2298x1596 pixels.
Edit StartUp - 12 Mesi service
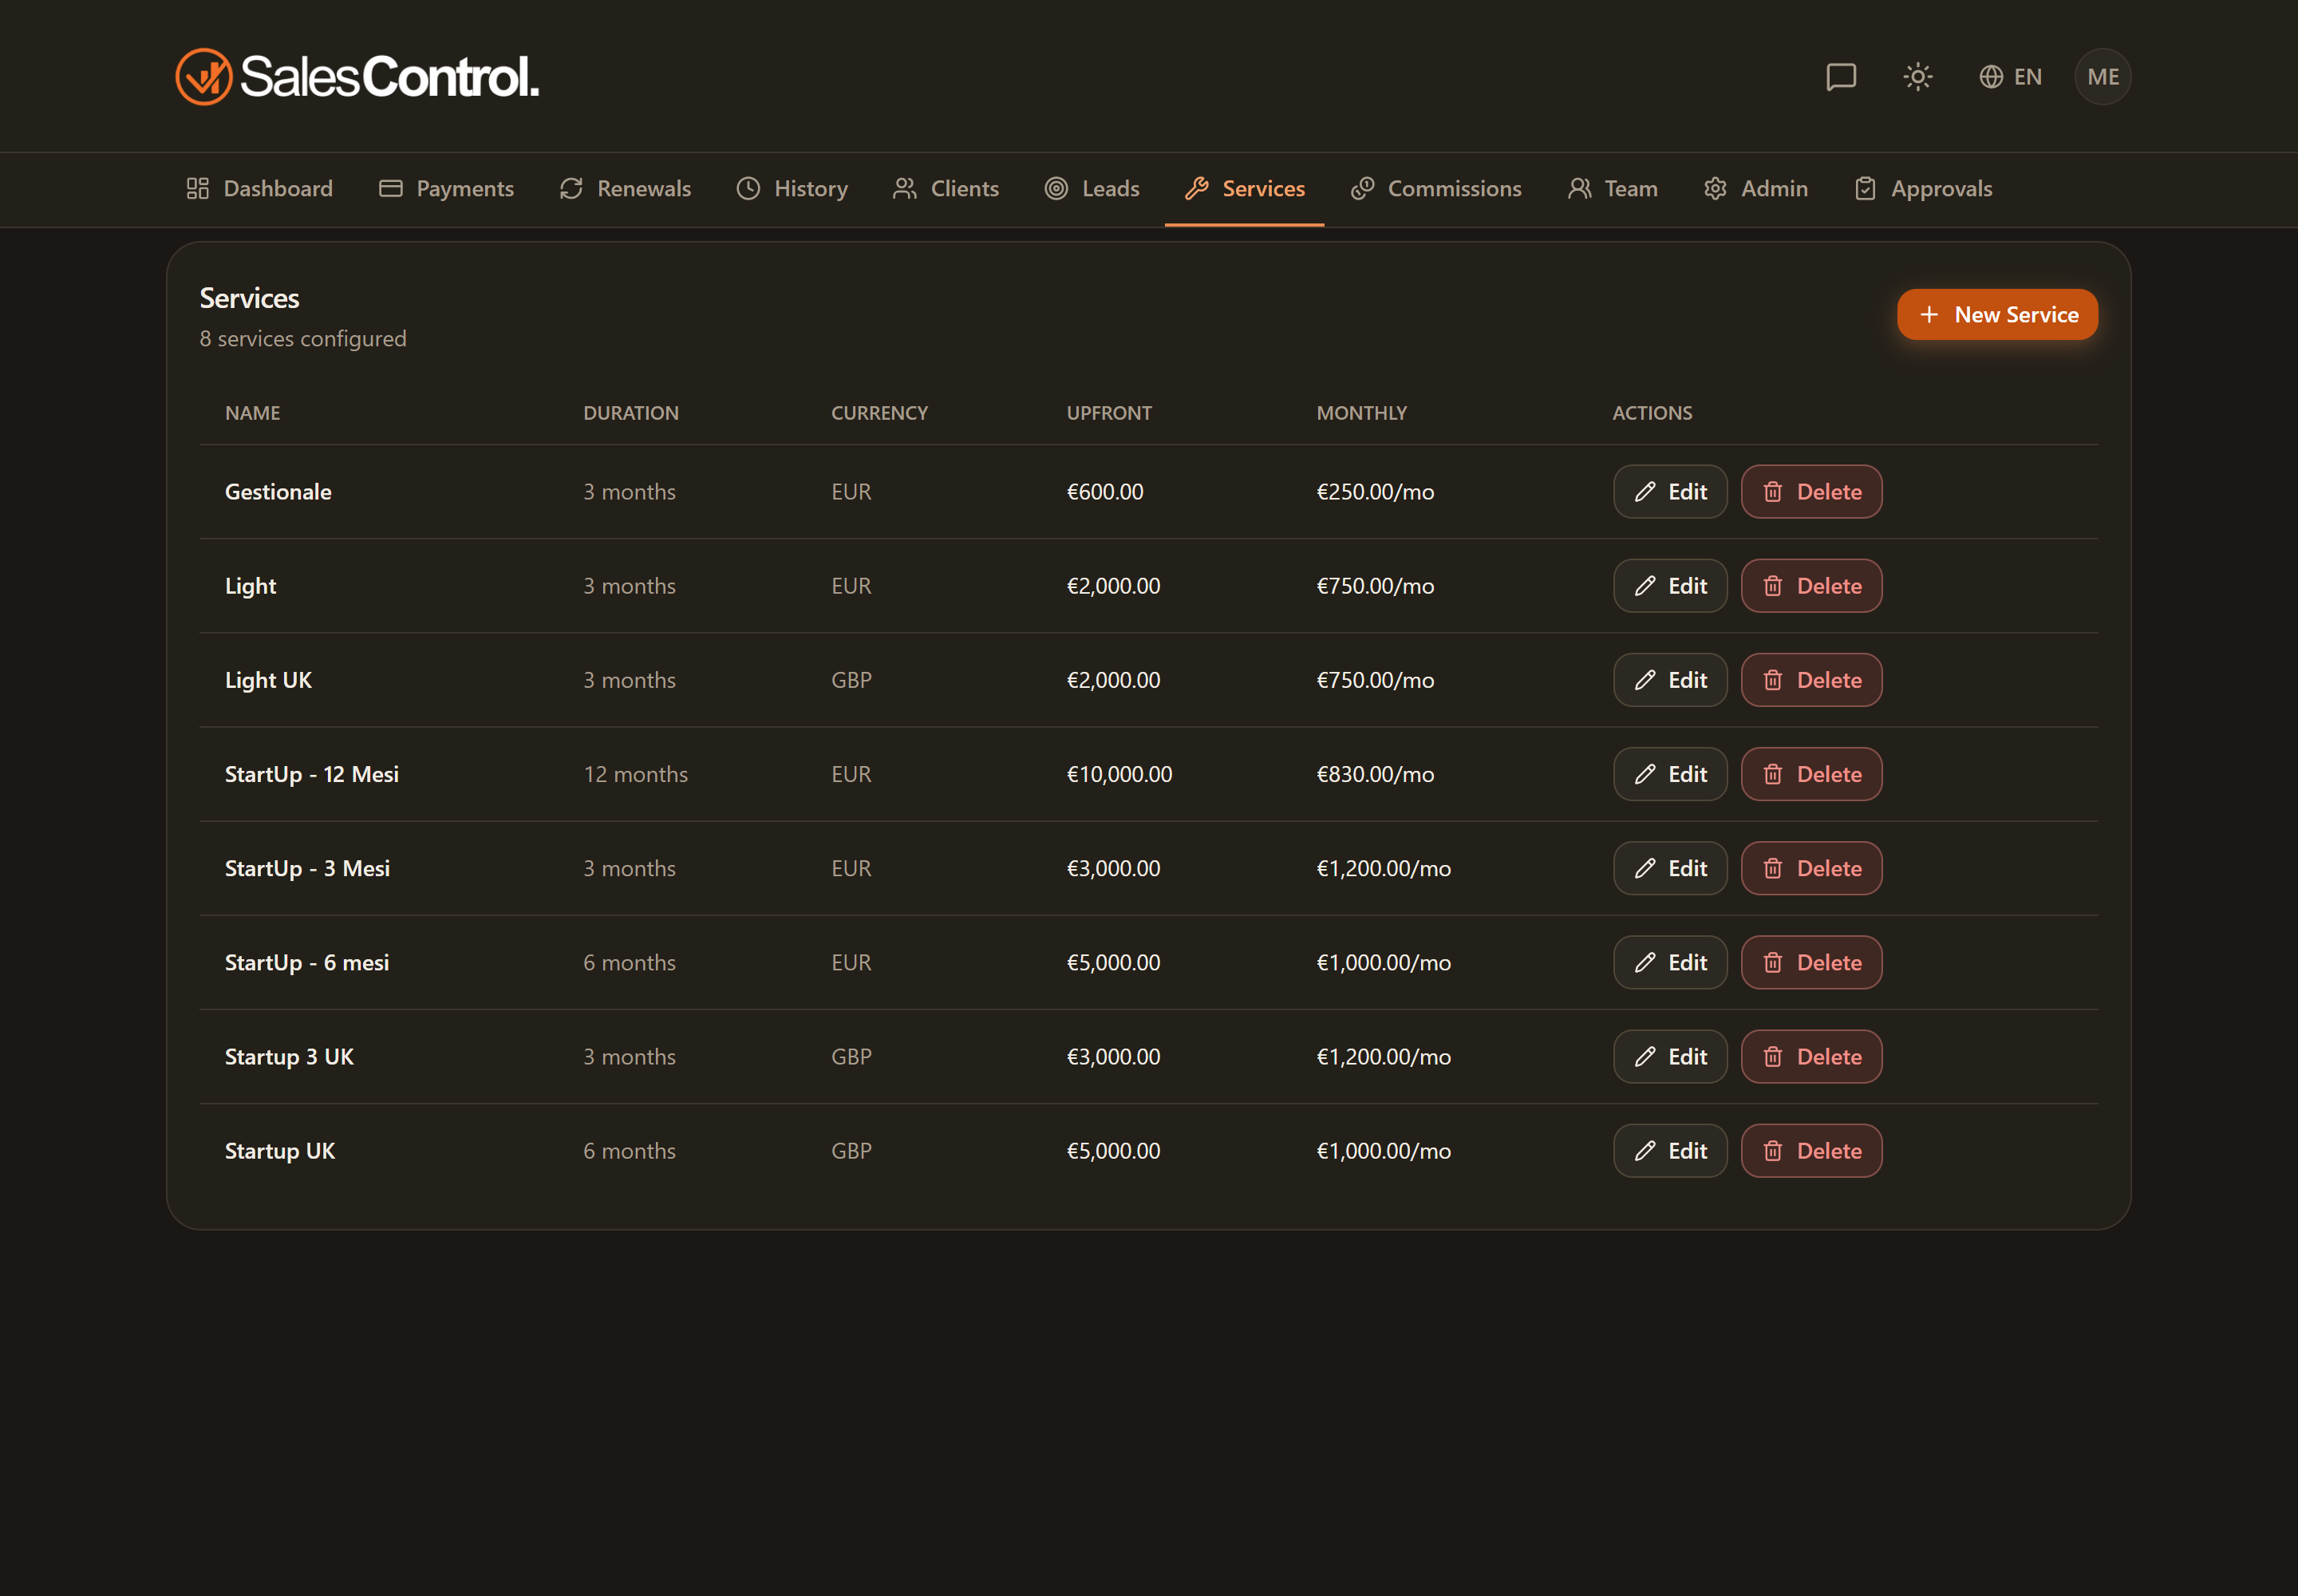(x=1670, y=774)
